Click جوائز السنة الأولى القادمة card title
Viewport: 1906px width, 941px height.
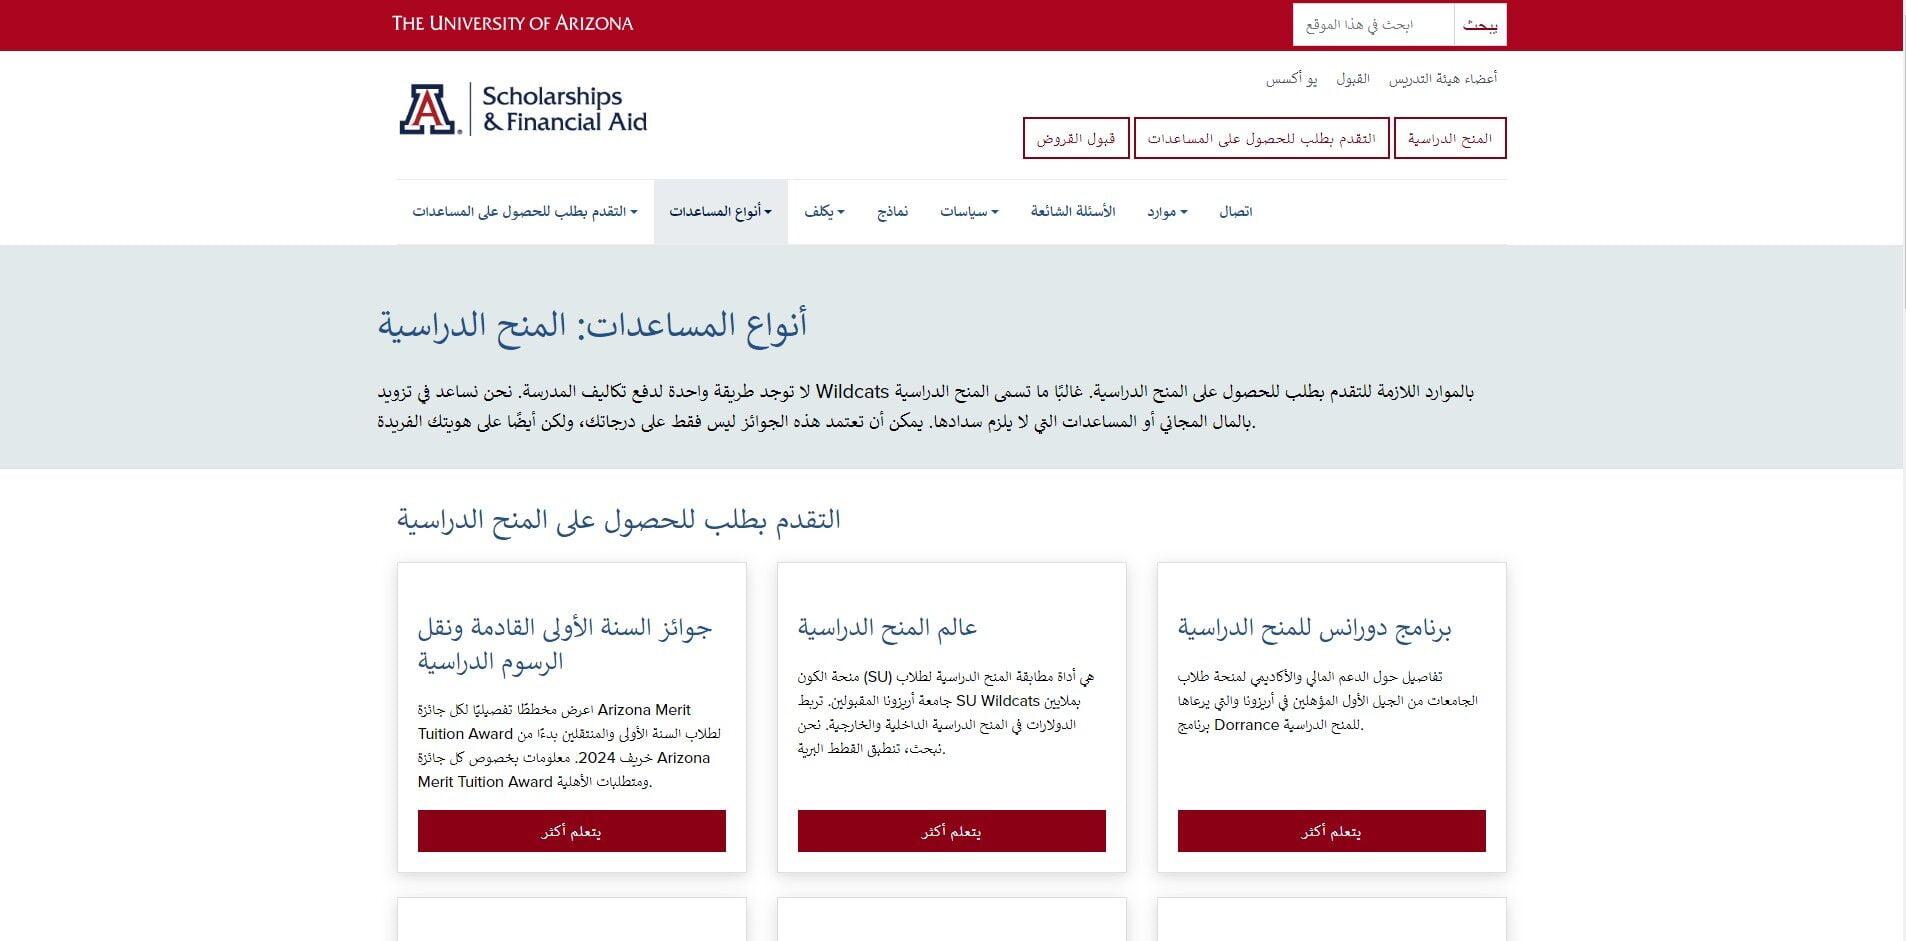(565, 644)
